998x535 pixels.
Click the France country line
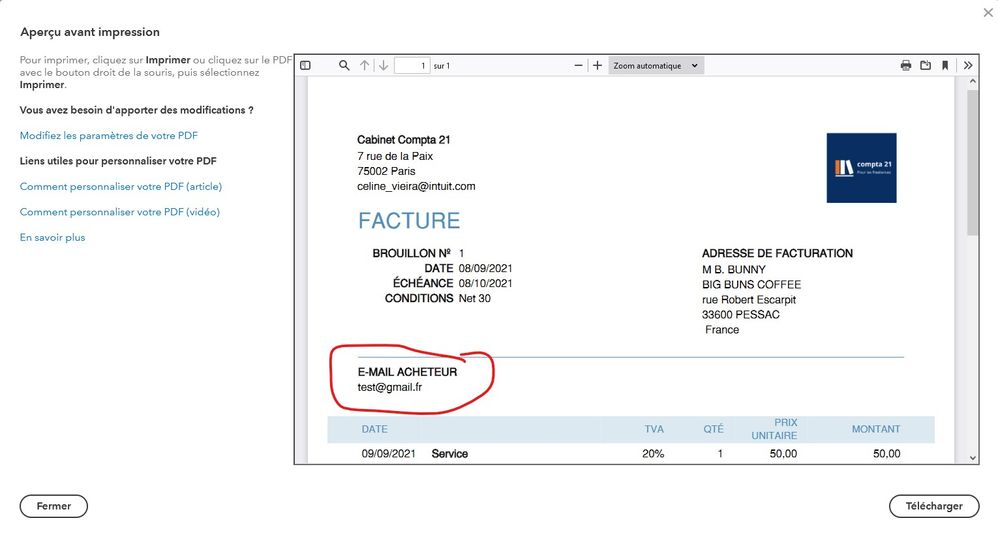coord(722,330)
